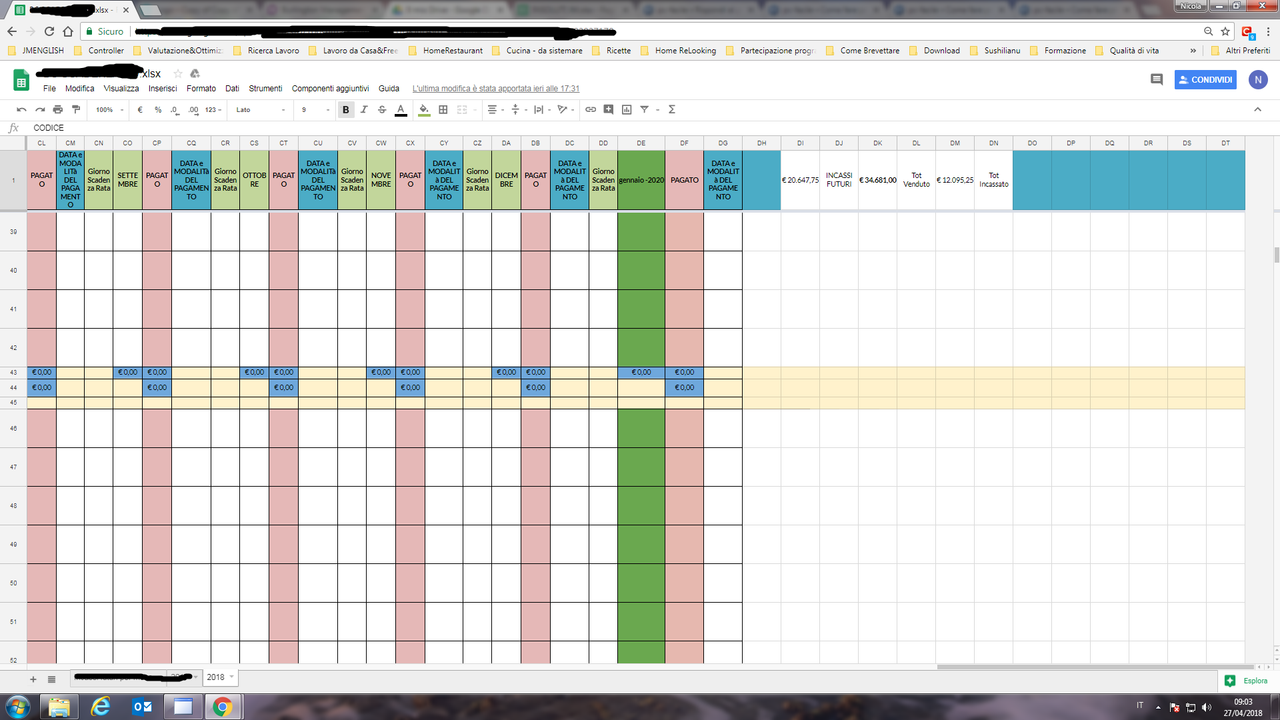Viewport: 1280px width, 720px height.
Task: Open the fill color picker
Action: point(424,109)
